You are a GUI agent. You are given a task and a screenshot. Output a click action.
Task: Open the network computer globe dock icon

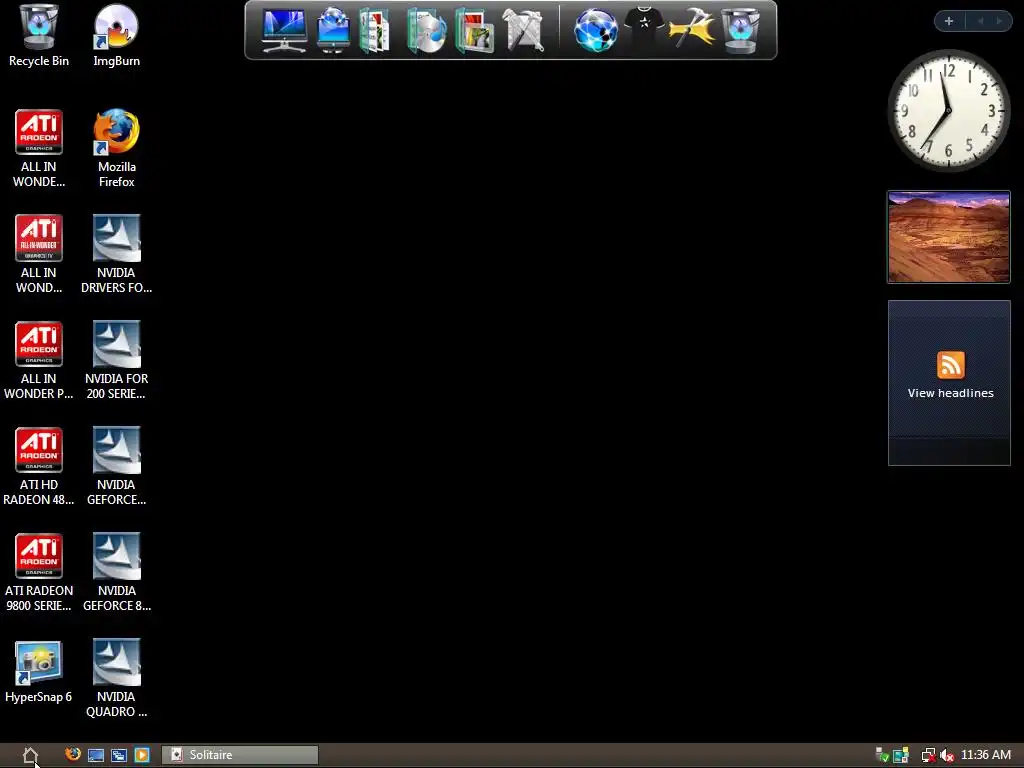[333, 30]
